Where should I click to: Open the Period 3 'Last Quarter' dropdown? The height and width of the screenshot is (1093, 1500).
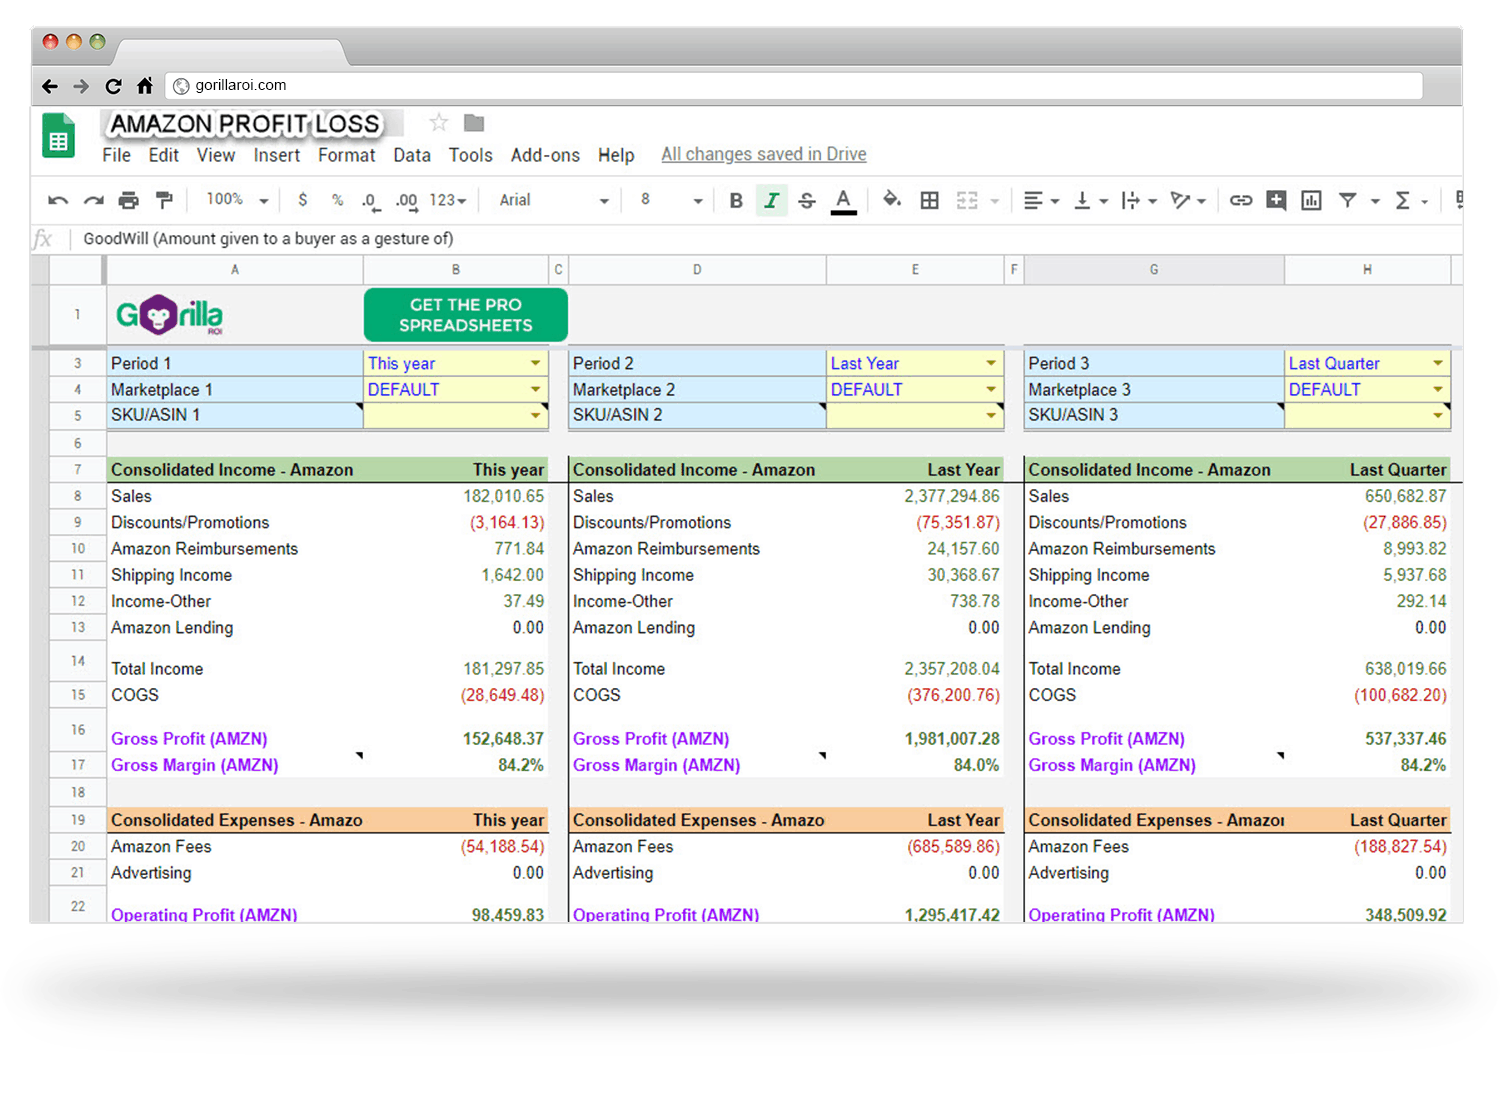tap(1437, 363)
